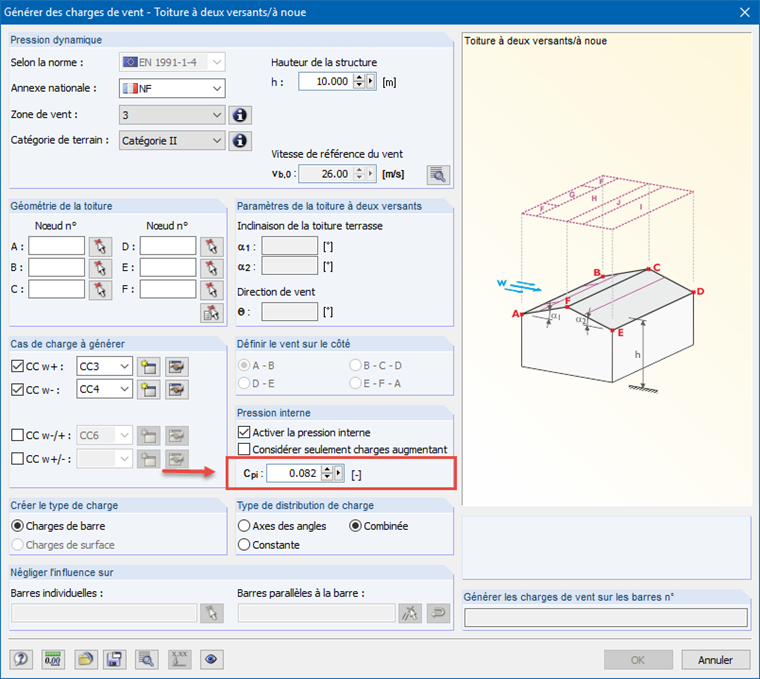Pick node B graphically
This screenshot has height=679, width=760.
point(100,268)
